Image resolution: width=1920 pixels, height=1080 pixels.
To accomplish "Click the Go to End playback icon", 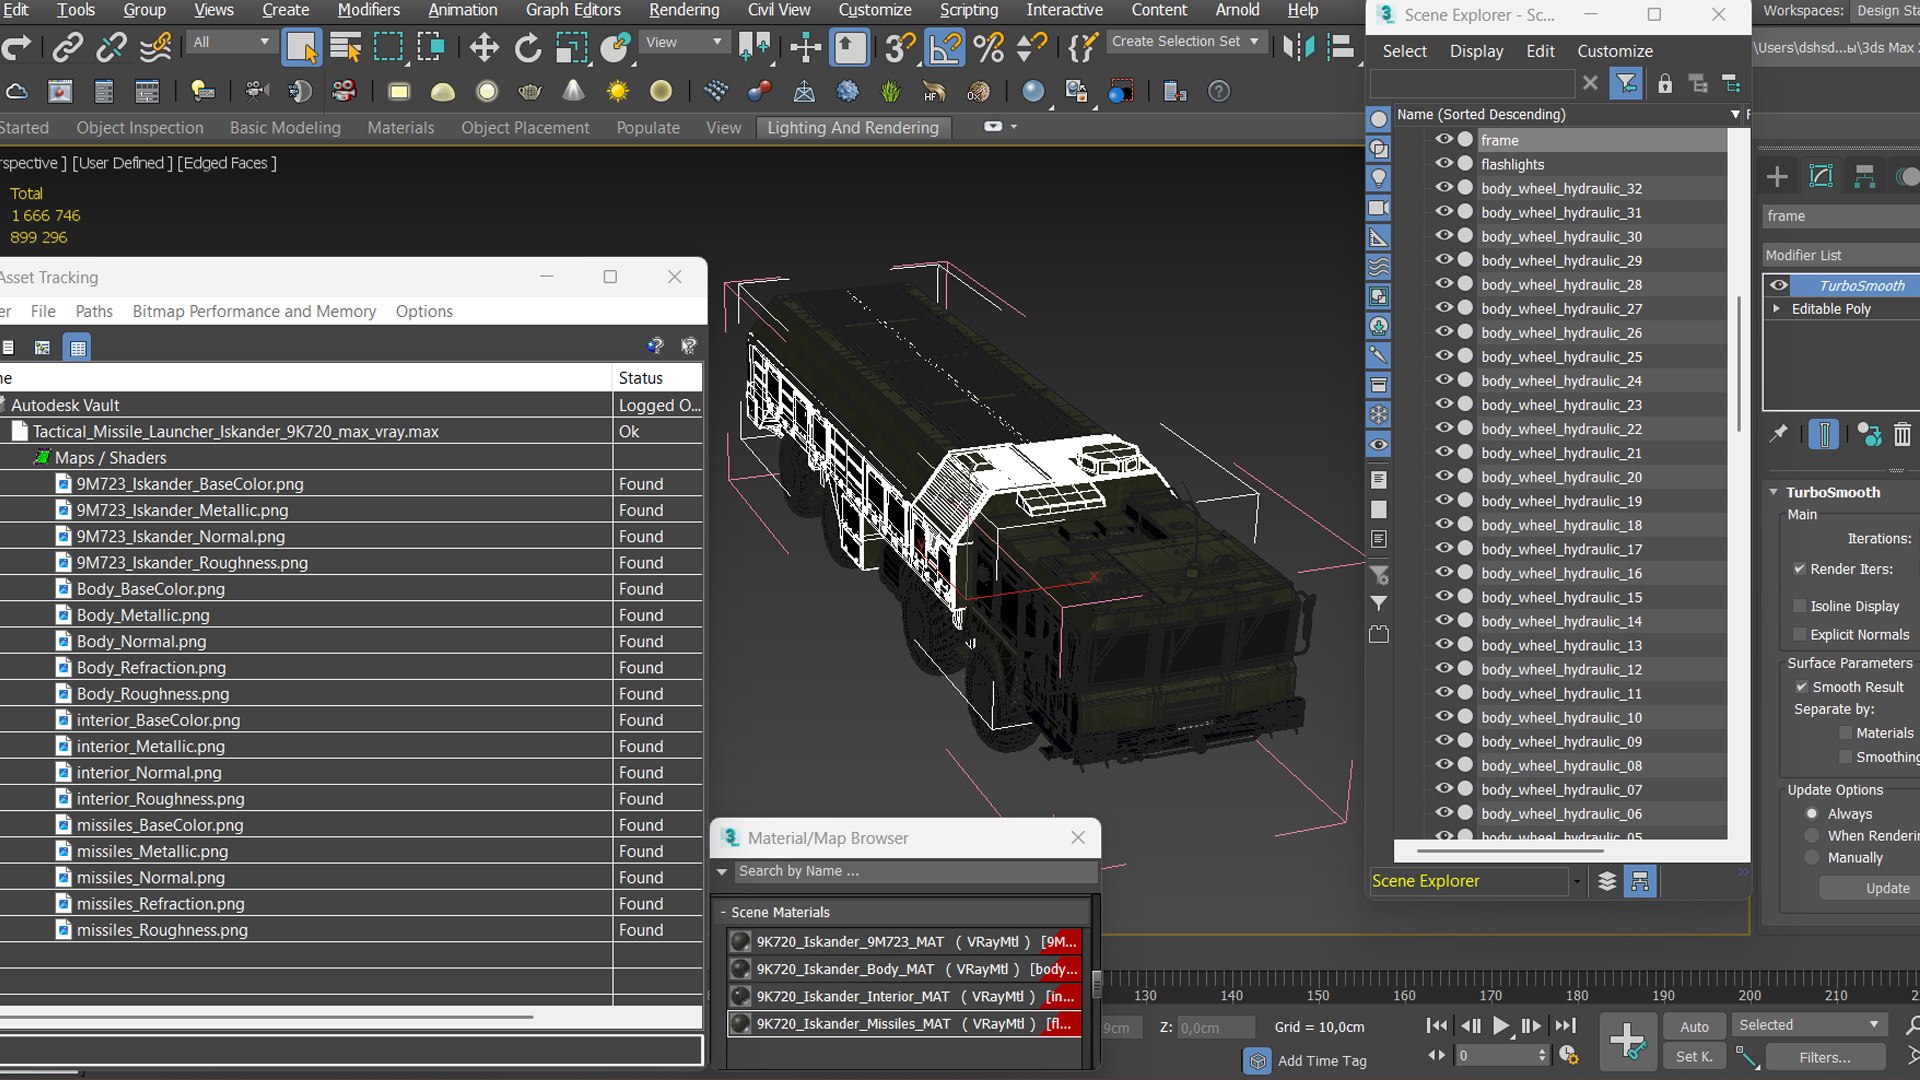I will (x=1566, y=1026).
